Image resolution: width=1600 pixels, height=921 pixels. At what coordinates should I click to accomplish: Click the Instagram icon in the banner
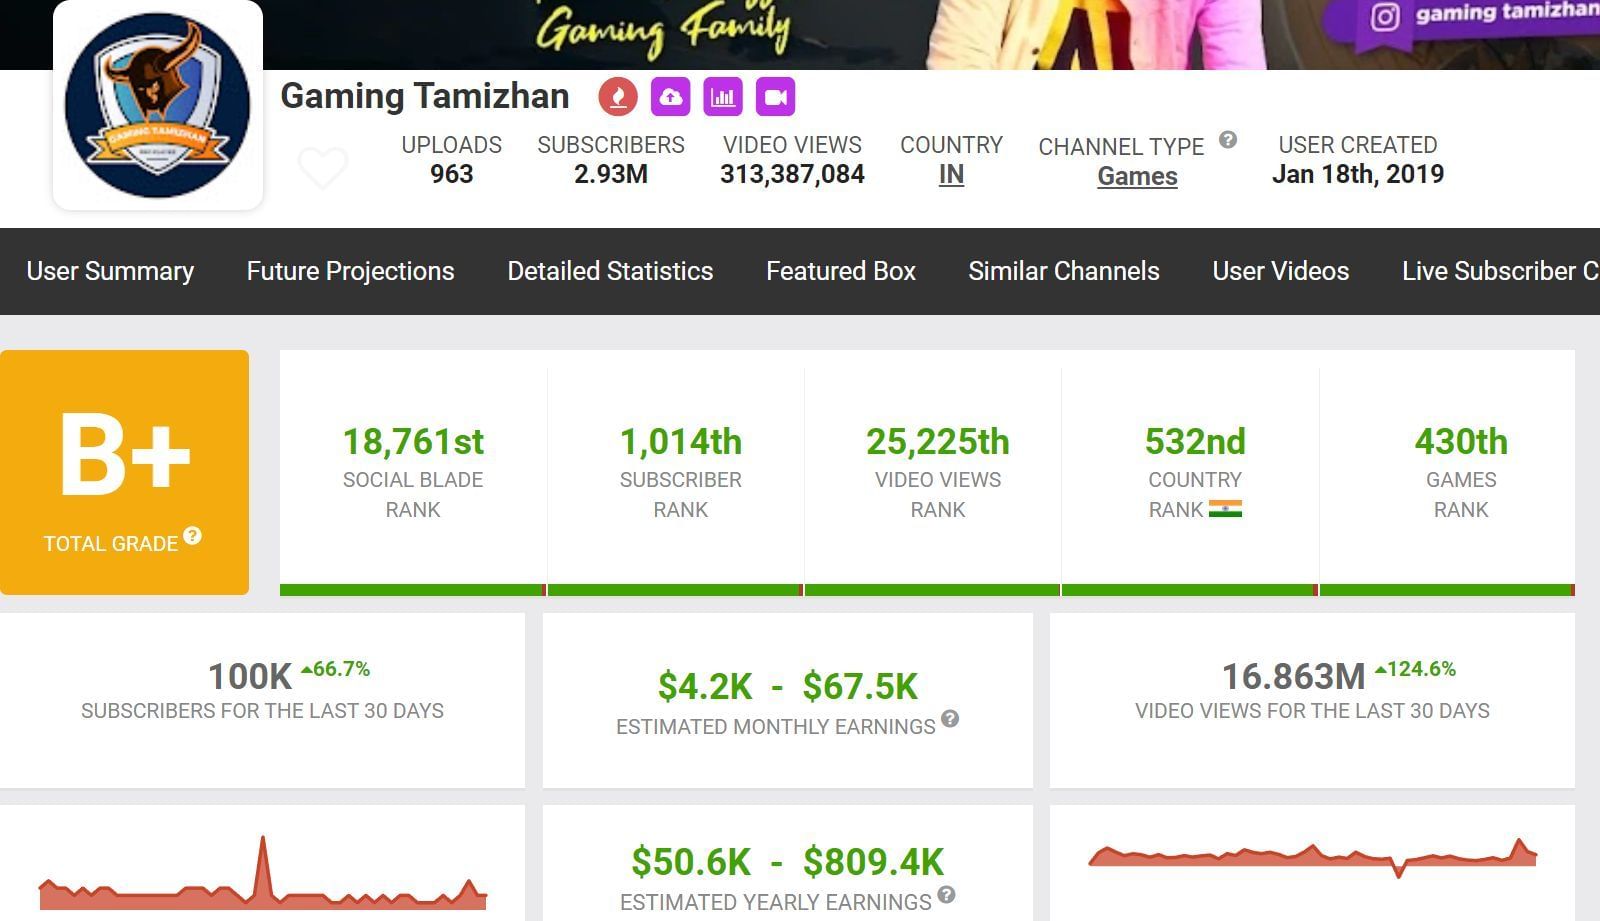1385,17
